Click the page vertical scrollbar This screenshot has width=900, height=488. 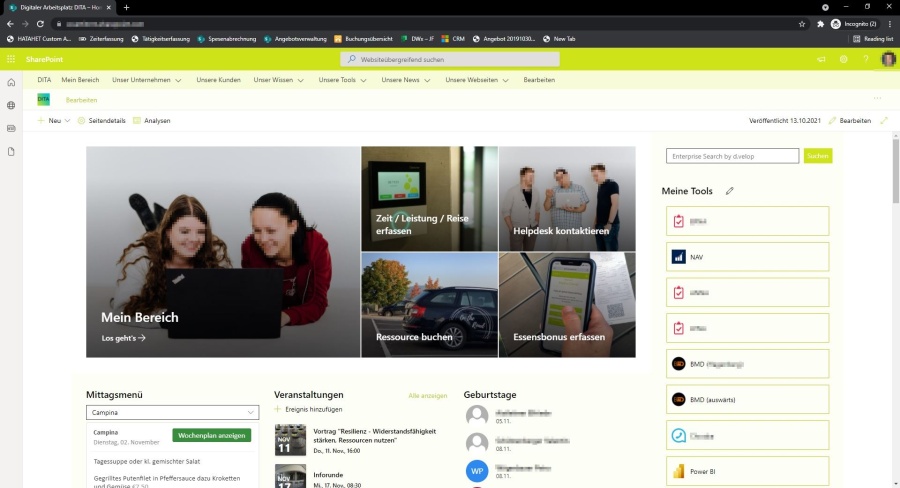click(x=895, y=171)
